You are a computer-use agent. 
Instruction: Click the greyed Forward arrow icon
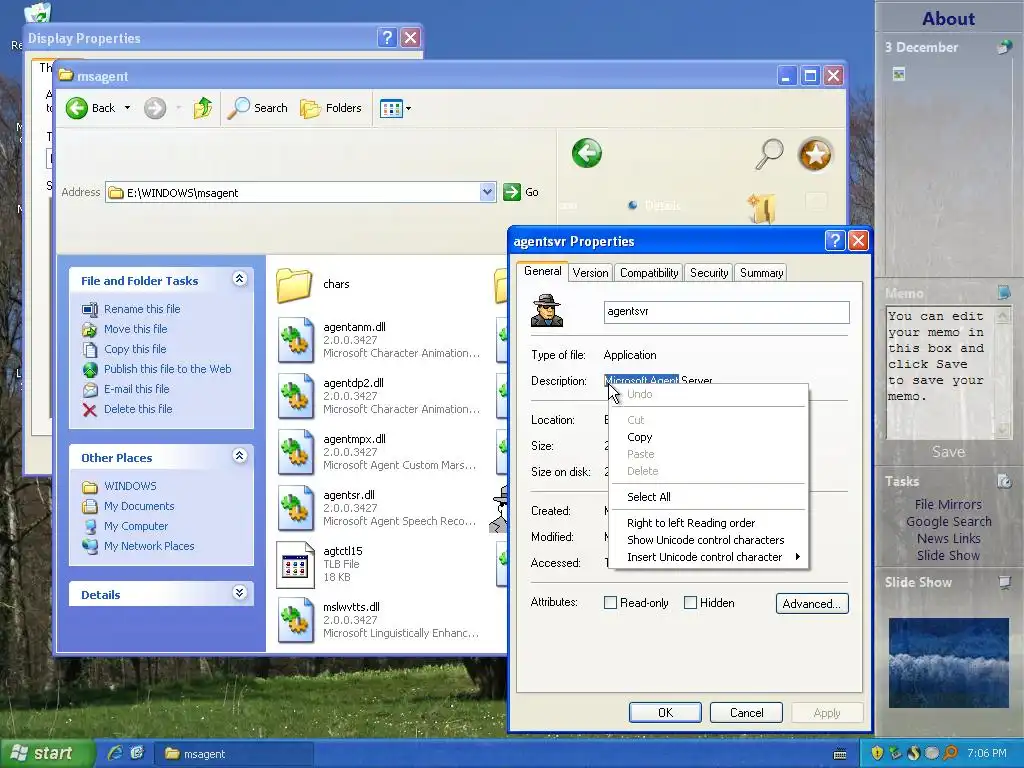(155, 108)
